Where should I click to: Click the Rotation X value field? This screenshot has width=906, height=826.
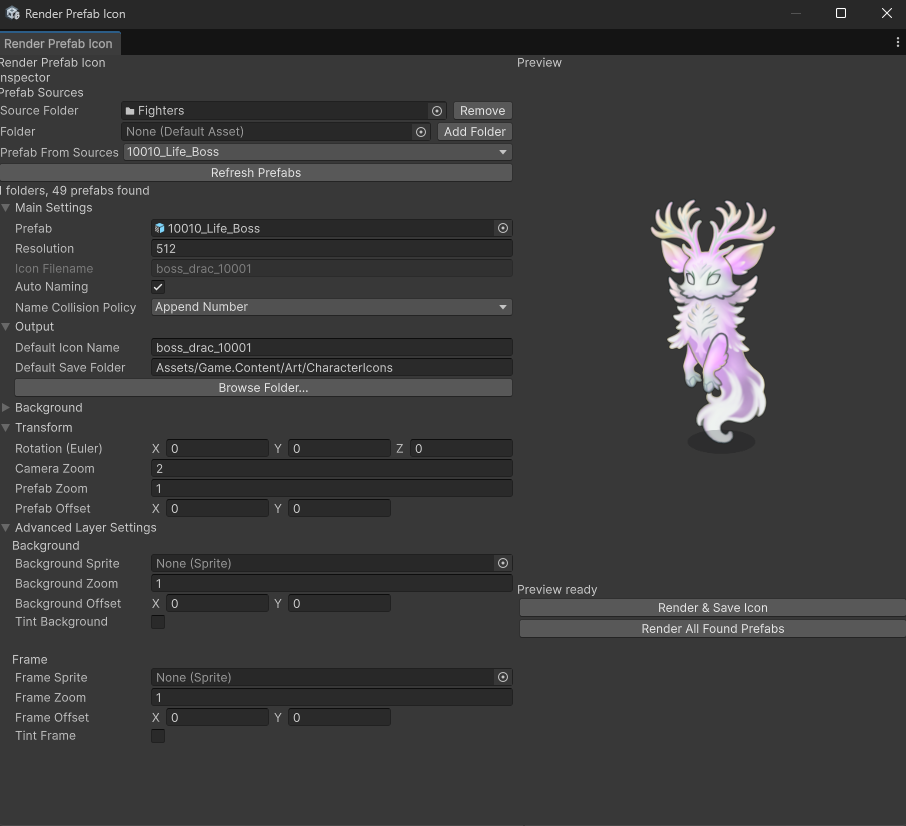click(217, 448)
